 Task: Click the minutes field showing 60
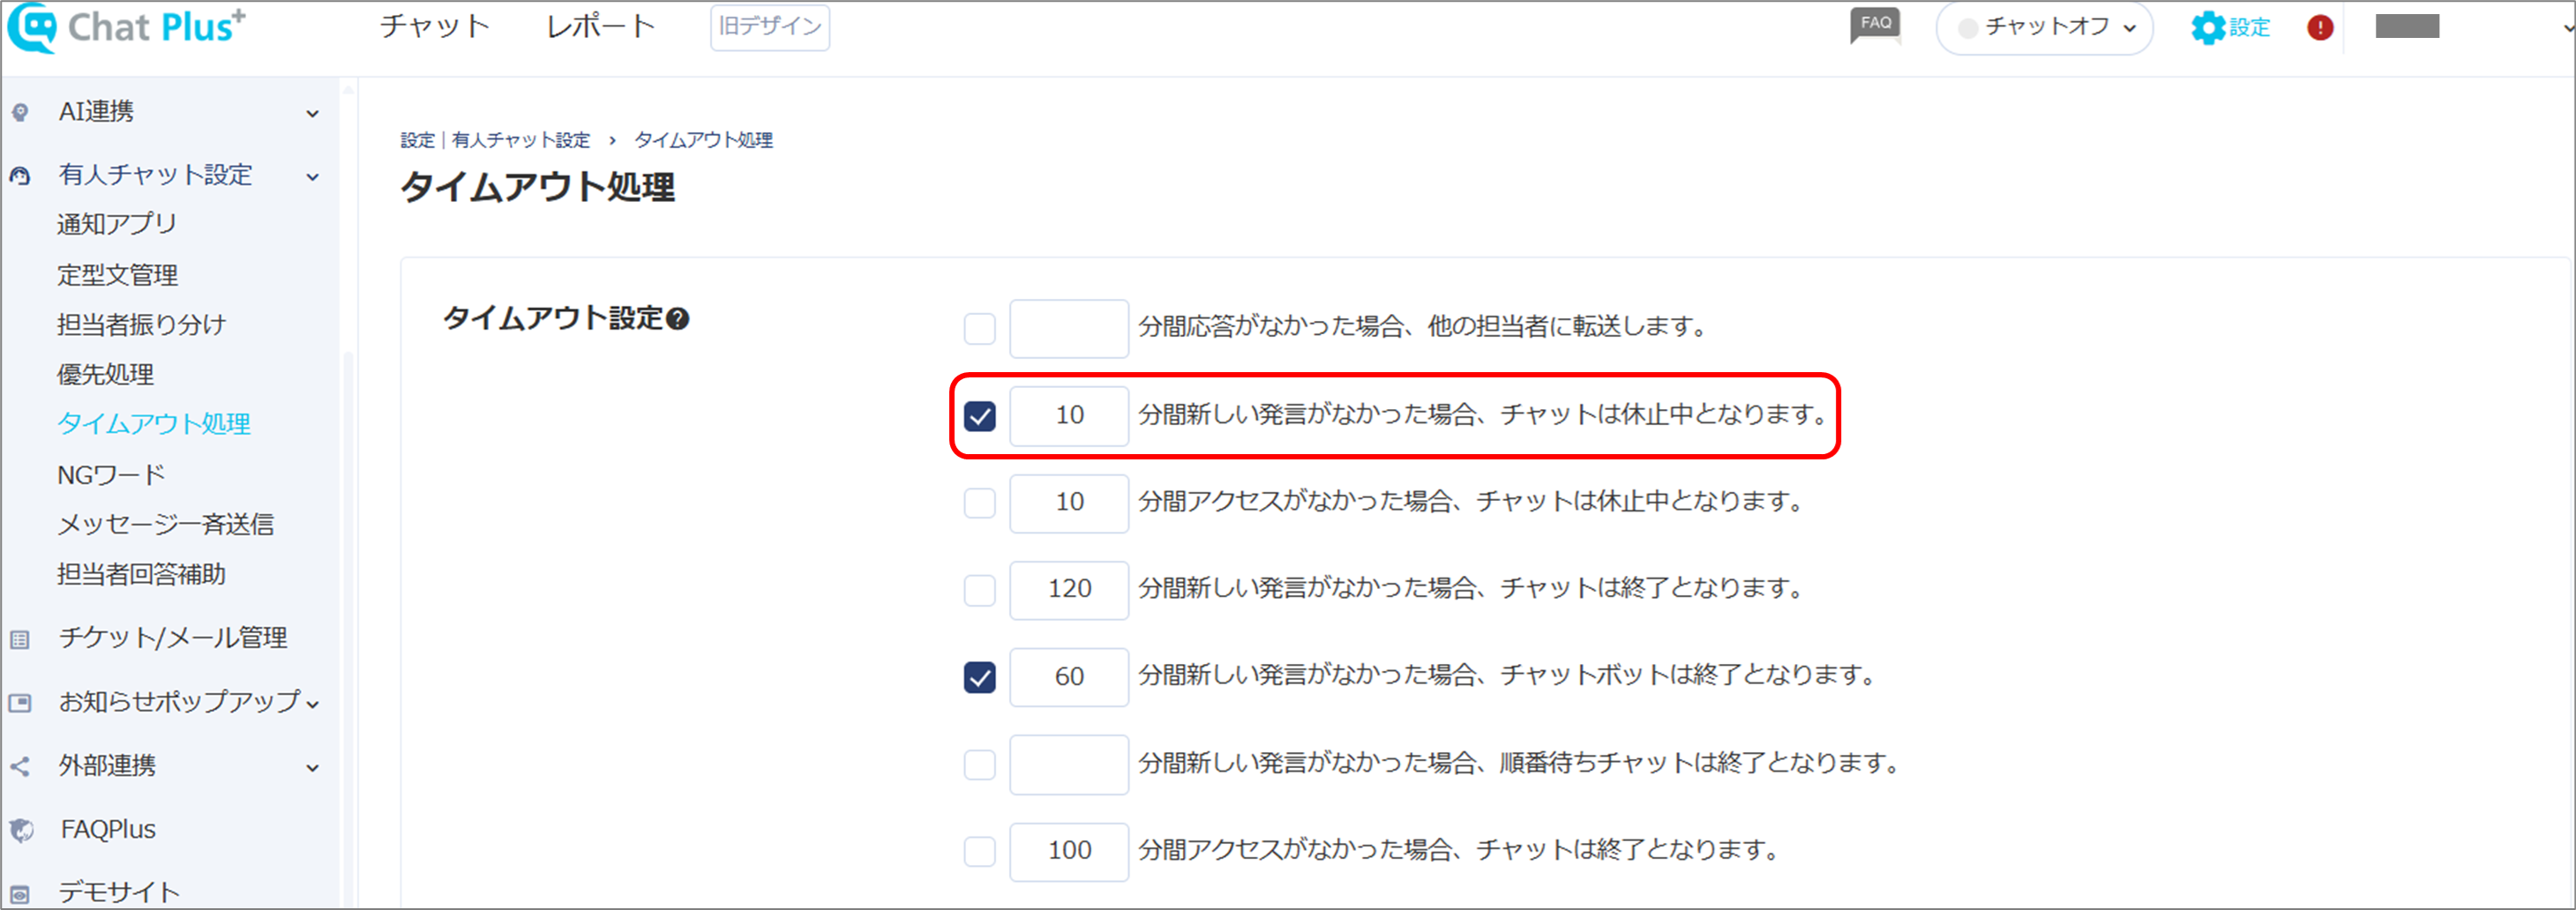(x=1069, y=678)
